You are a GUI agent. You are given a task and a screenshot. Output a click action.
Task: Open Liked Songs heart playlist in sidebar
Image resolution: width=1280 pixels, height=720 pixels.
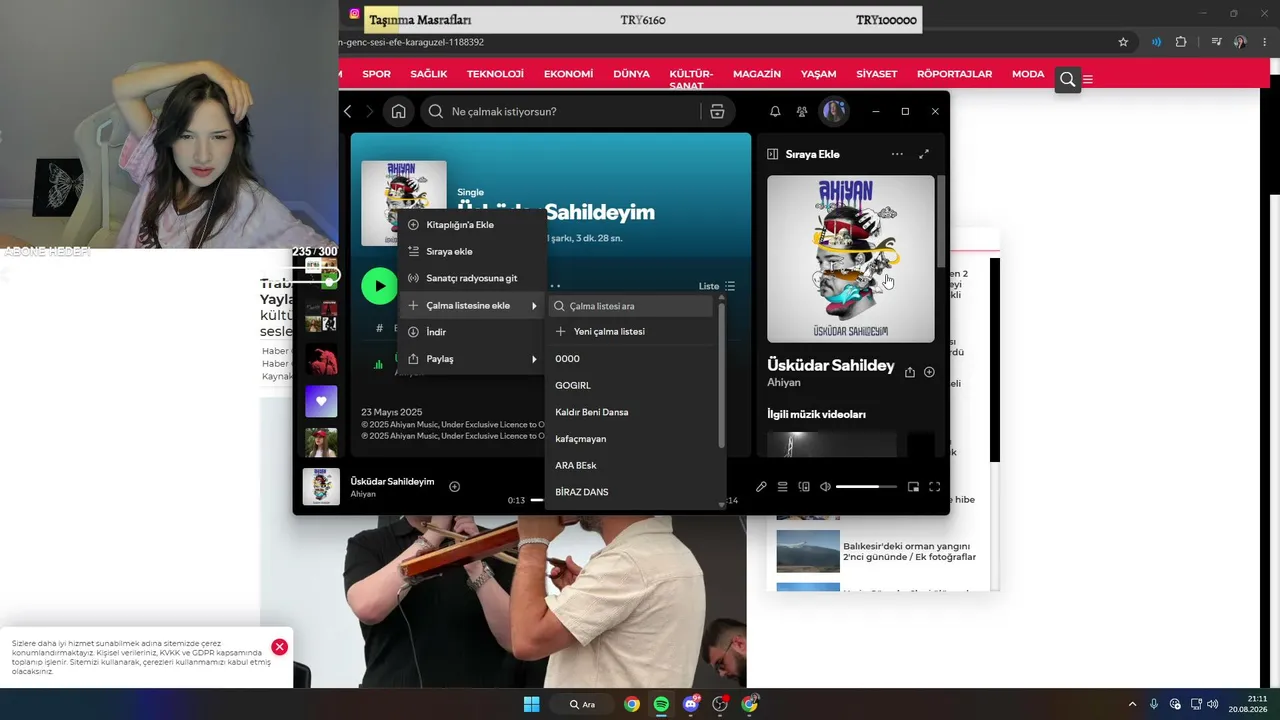tap(321, 401)
